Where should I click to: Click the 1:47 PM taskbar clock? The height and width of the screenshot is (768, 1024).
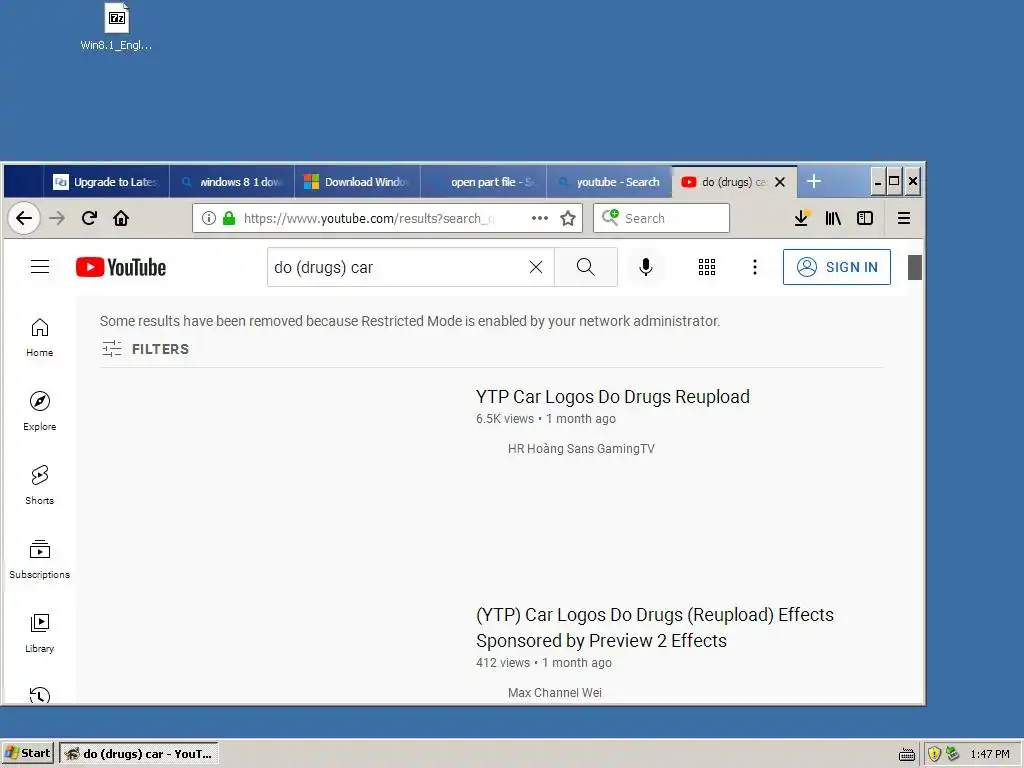(989, 754)
